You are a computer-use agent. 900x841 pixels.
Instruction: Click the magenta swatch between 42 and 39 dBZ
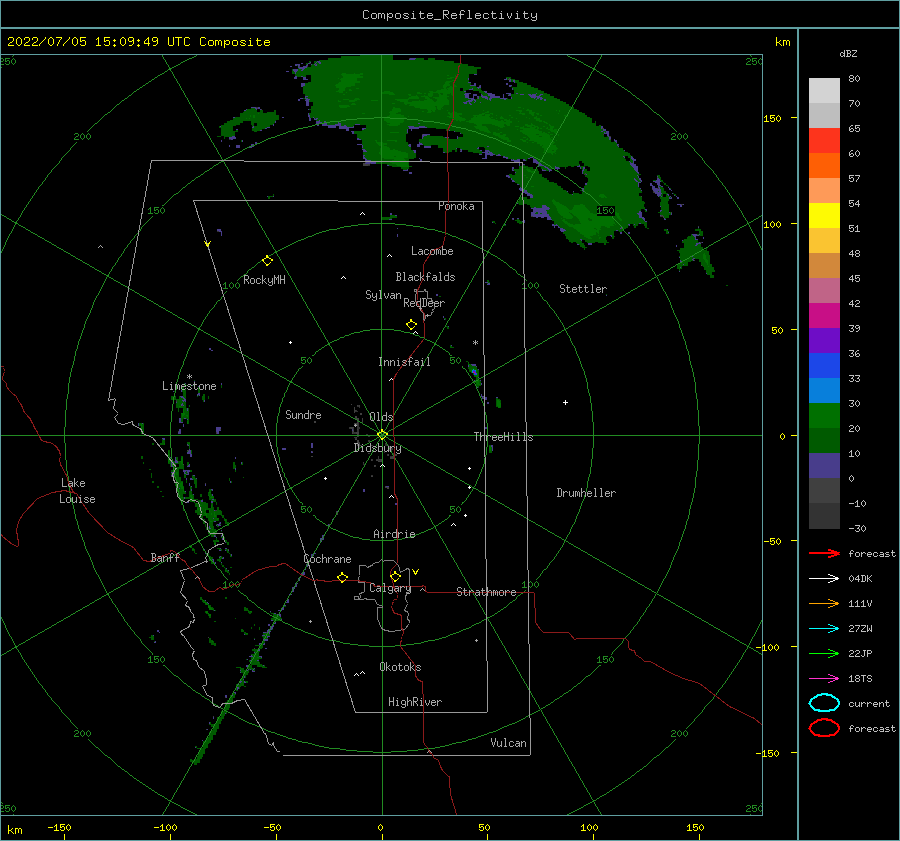point(824,316)
